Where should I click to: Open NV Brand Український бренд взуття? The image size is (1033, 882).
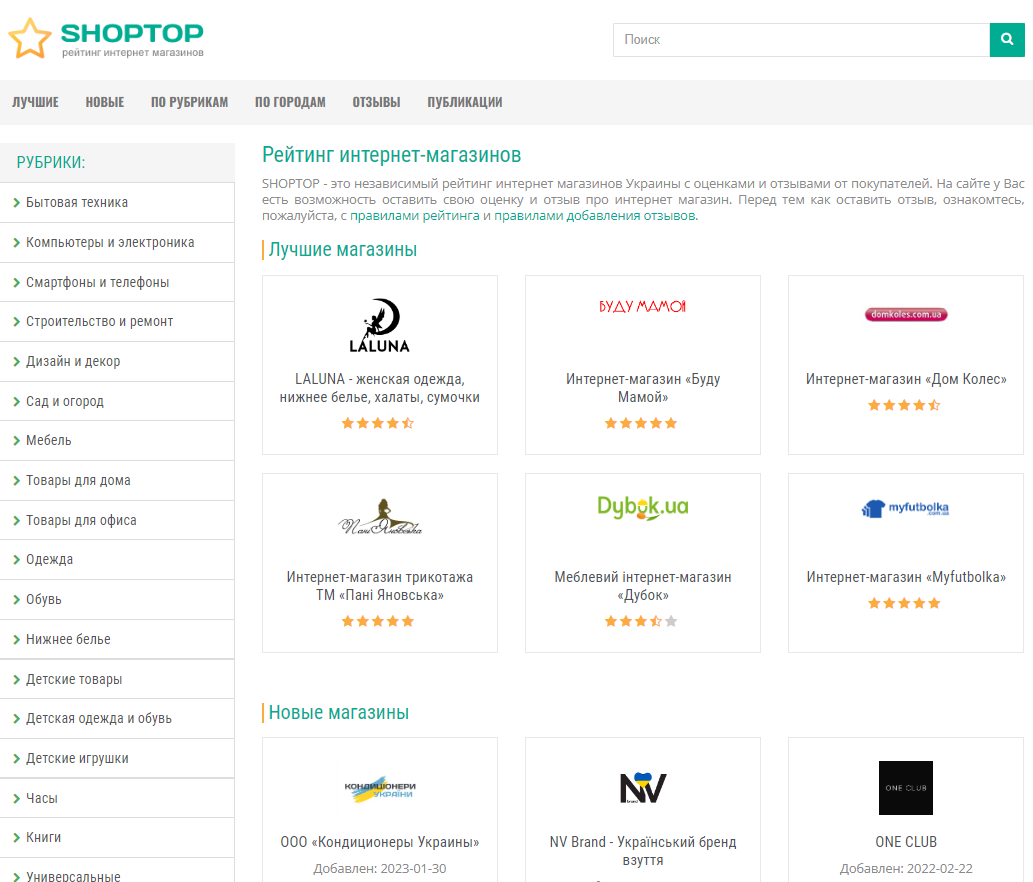[x=643, y=851]
